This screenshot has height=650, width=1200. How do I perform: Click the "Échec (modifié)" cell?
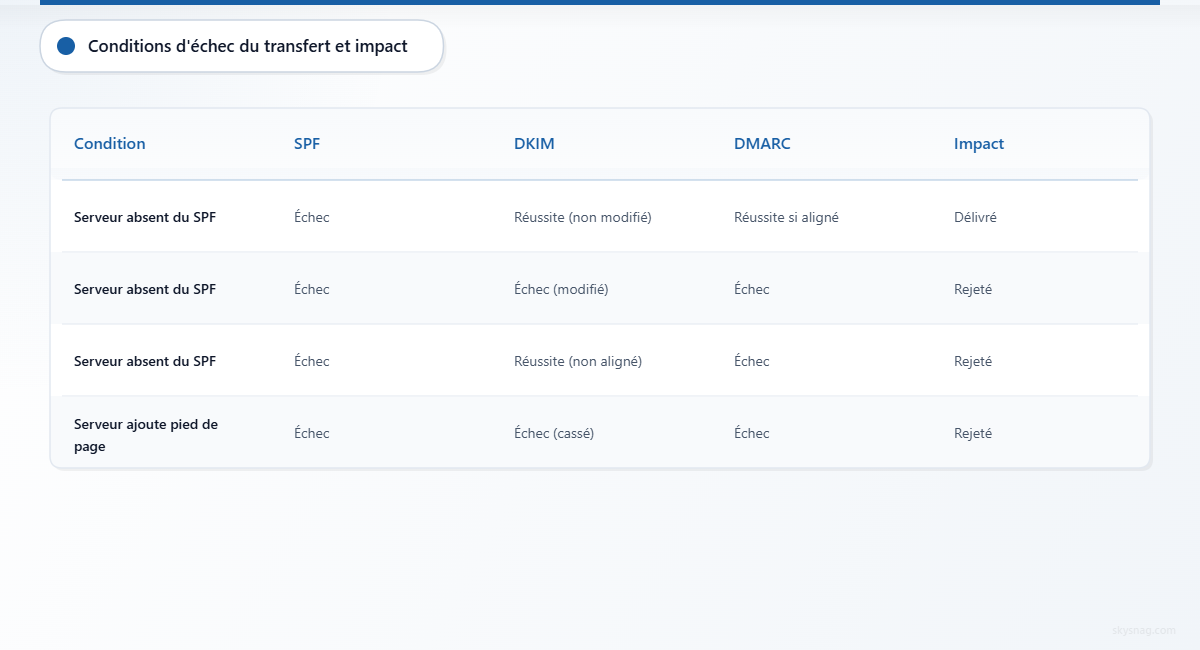pyautogui.click(x=561, y=289)
